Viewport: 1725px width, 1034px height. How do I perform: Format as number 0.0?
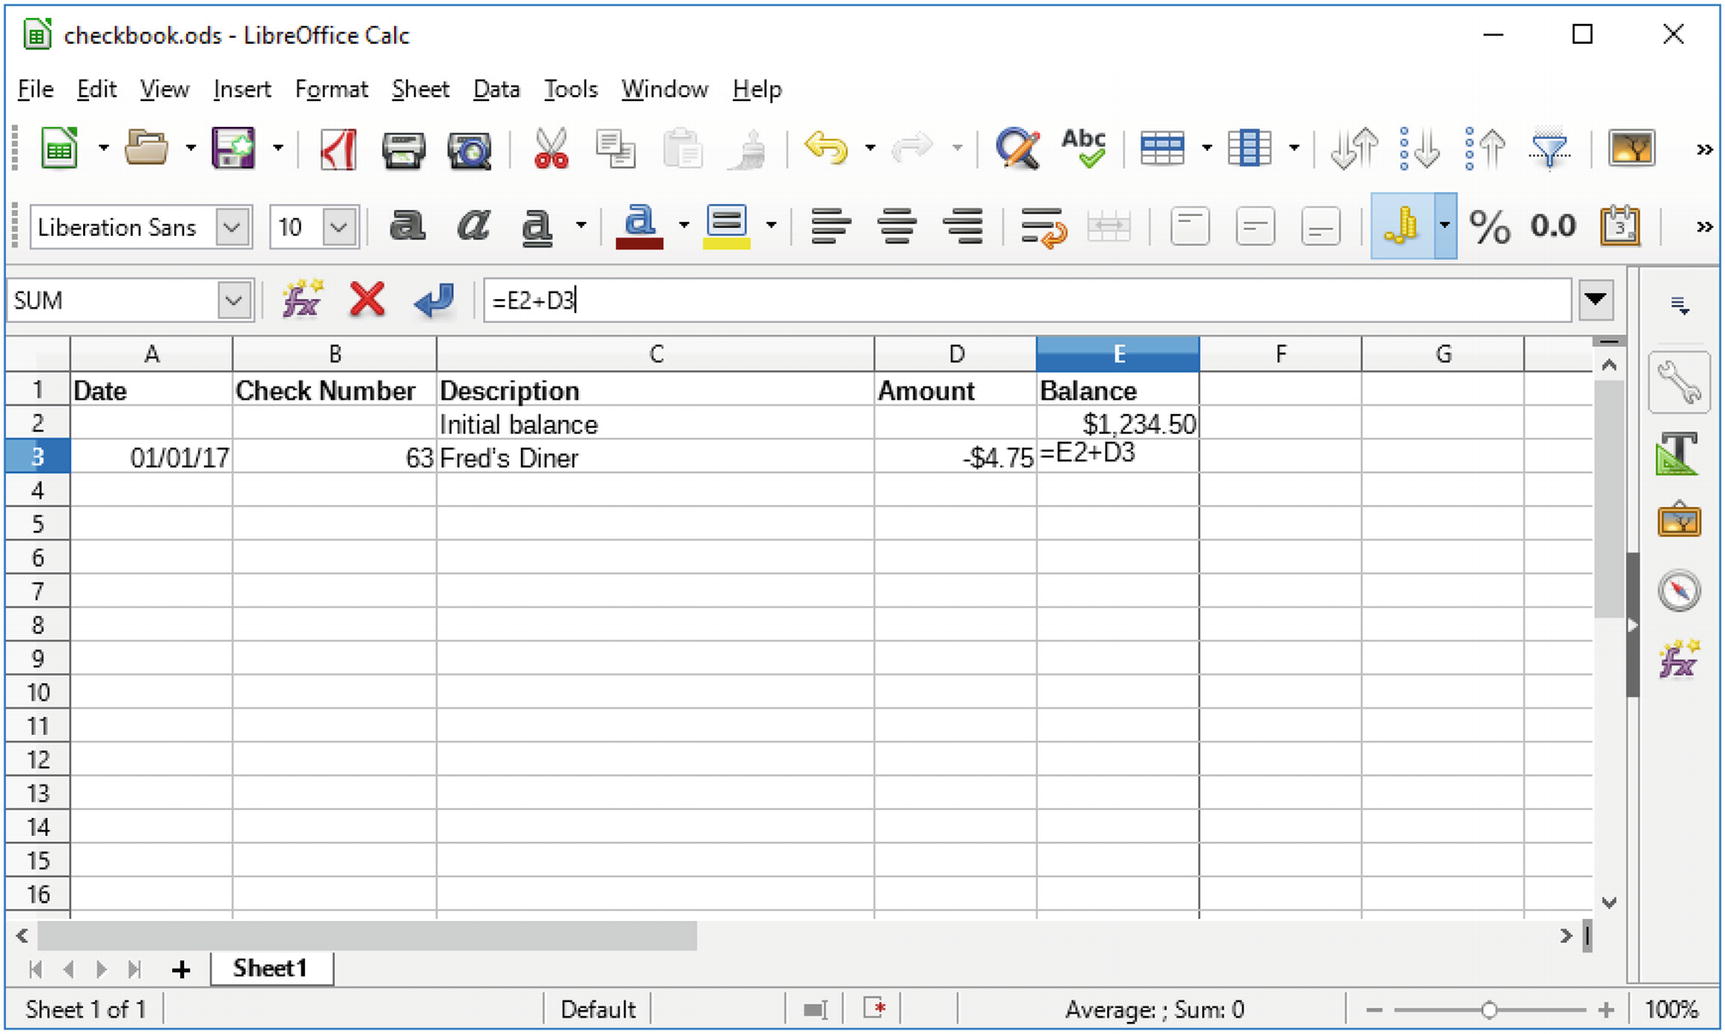(1553, 227)
